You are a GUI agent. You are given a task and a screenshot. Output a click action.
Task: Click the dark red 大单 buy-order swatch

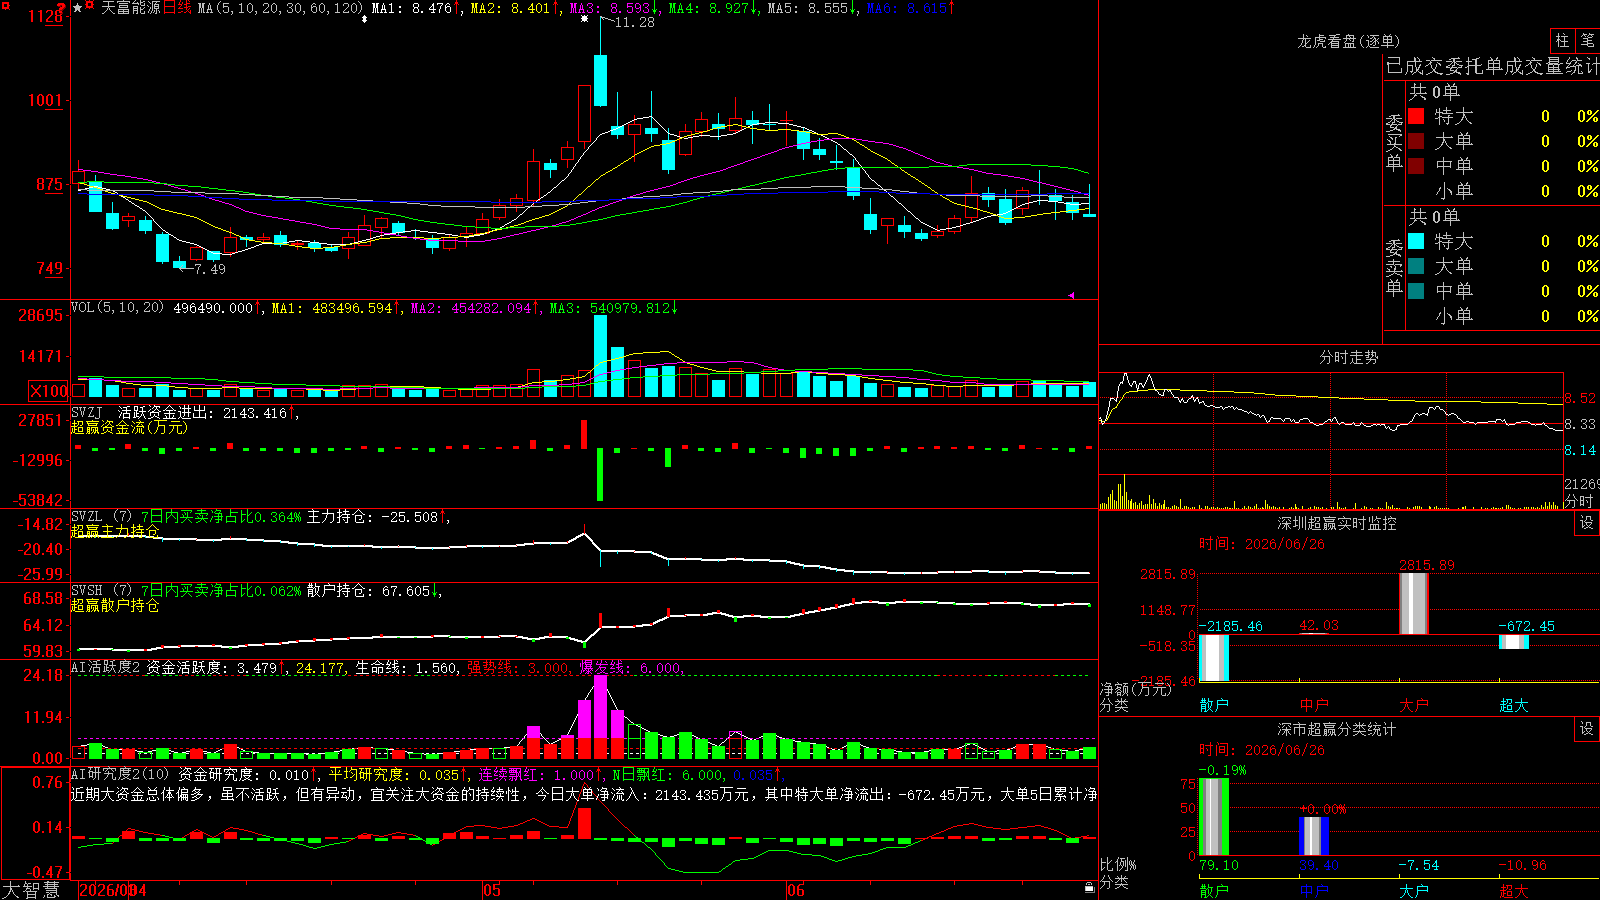(1416, 141)
